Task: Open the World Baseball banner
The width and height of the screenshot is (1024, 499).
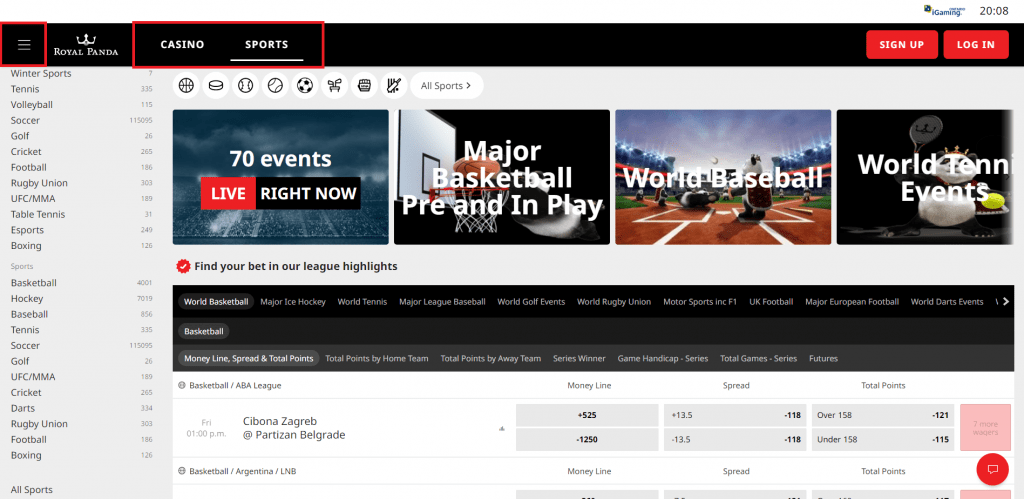Action: pyautogui.click(x=723, y=177)
